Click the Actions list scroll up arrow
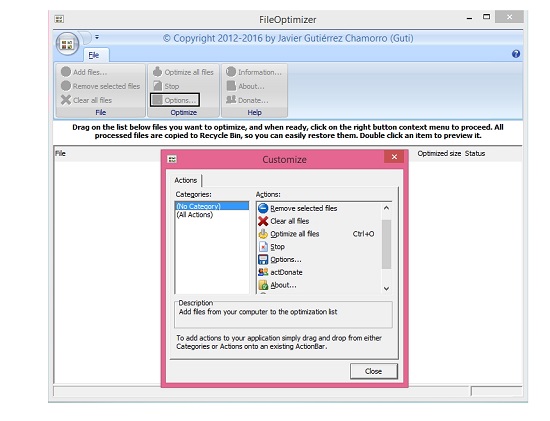Image resolution: width=550 pixels, height=421 pixels. tap(386, 208)
